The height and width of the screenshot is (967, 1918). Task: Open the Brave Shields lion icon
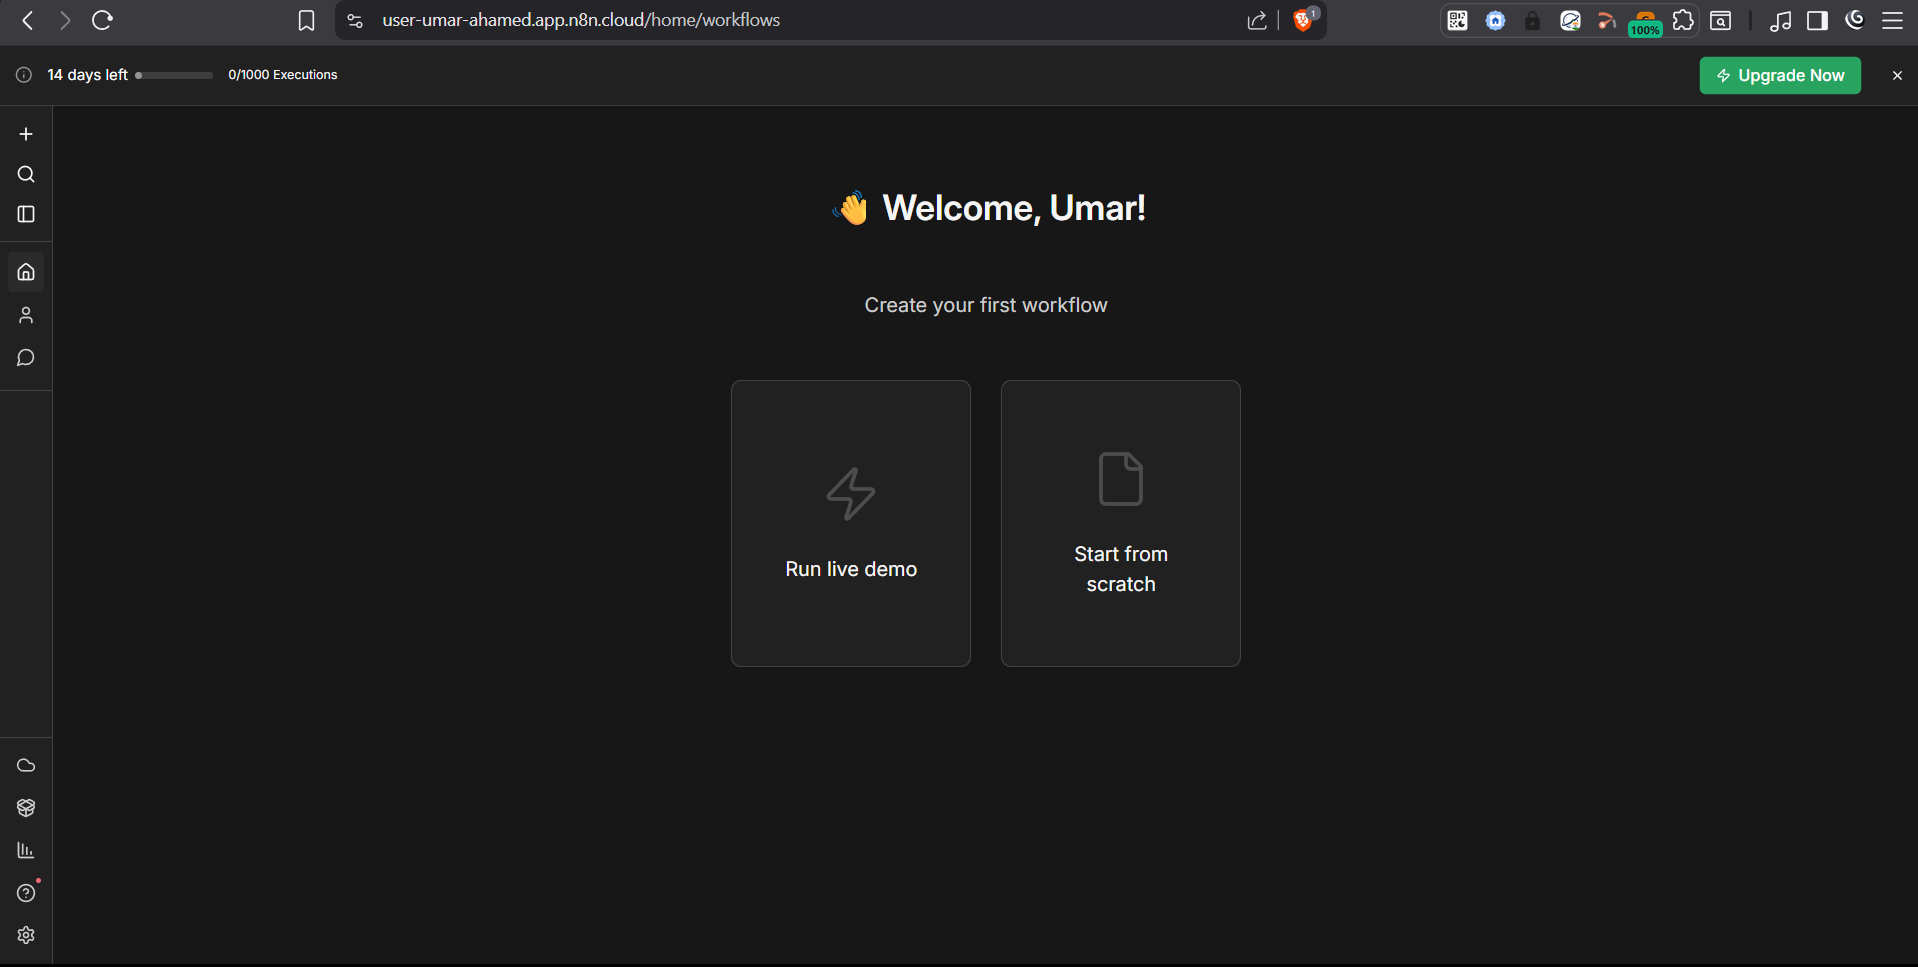pyautogui.click(x=1304, y=20)
